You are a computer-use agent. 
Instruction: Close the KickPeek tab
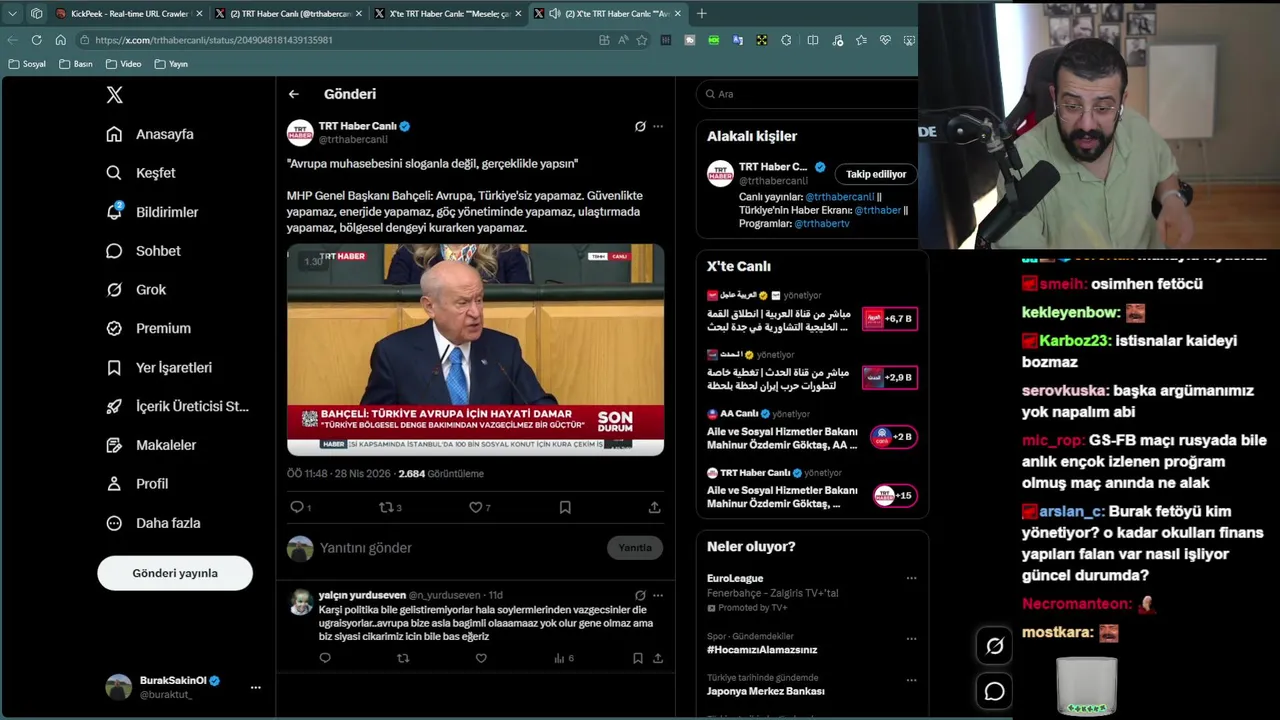point(199,14)
